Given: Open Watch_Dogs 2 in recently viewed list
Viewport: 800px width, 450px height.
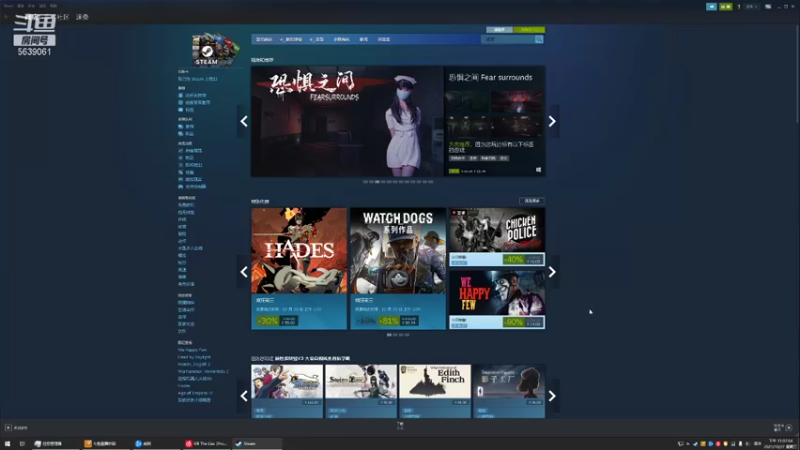Looking at the screenshot, I should tap(194, 364).
